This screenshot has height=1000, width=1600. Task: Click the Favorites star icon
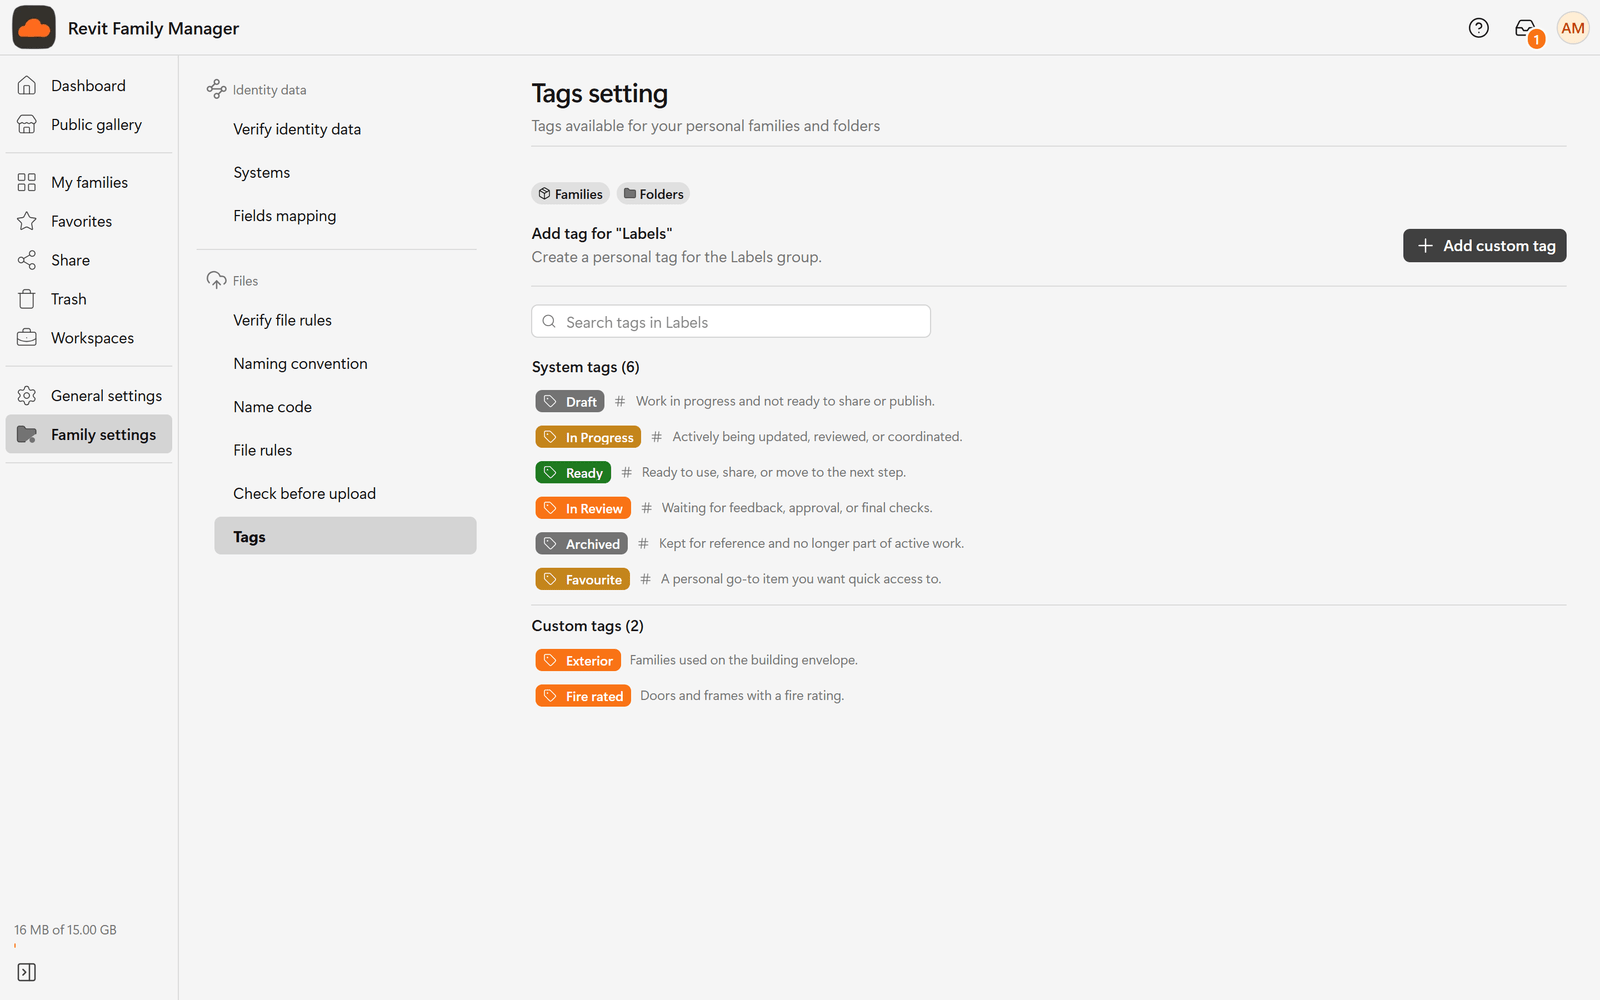[x=27, y=221]
